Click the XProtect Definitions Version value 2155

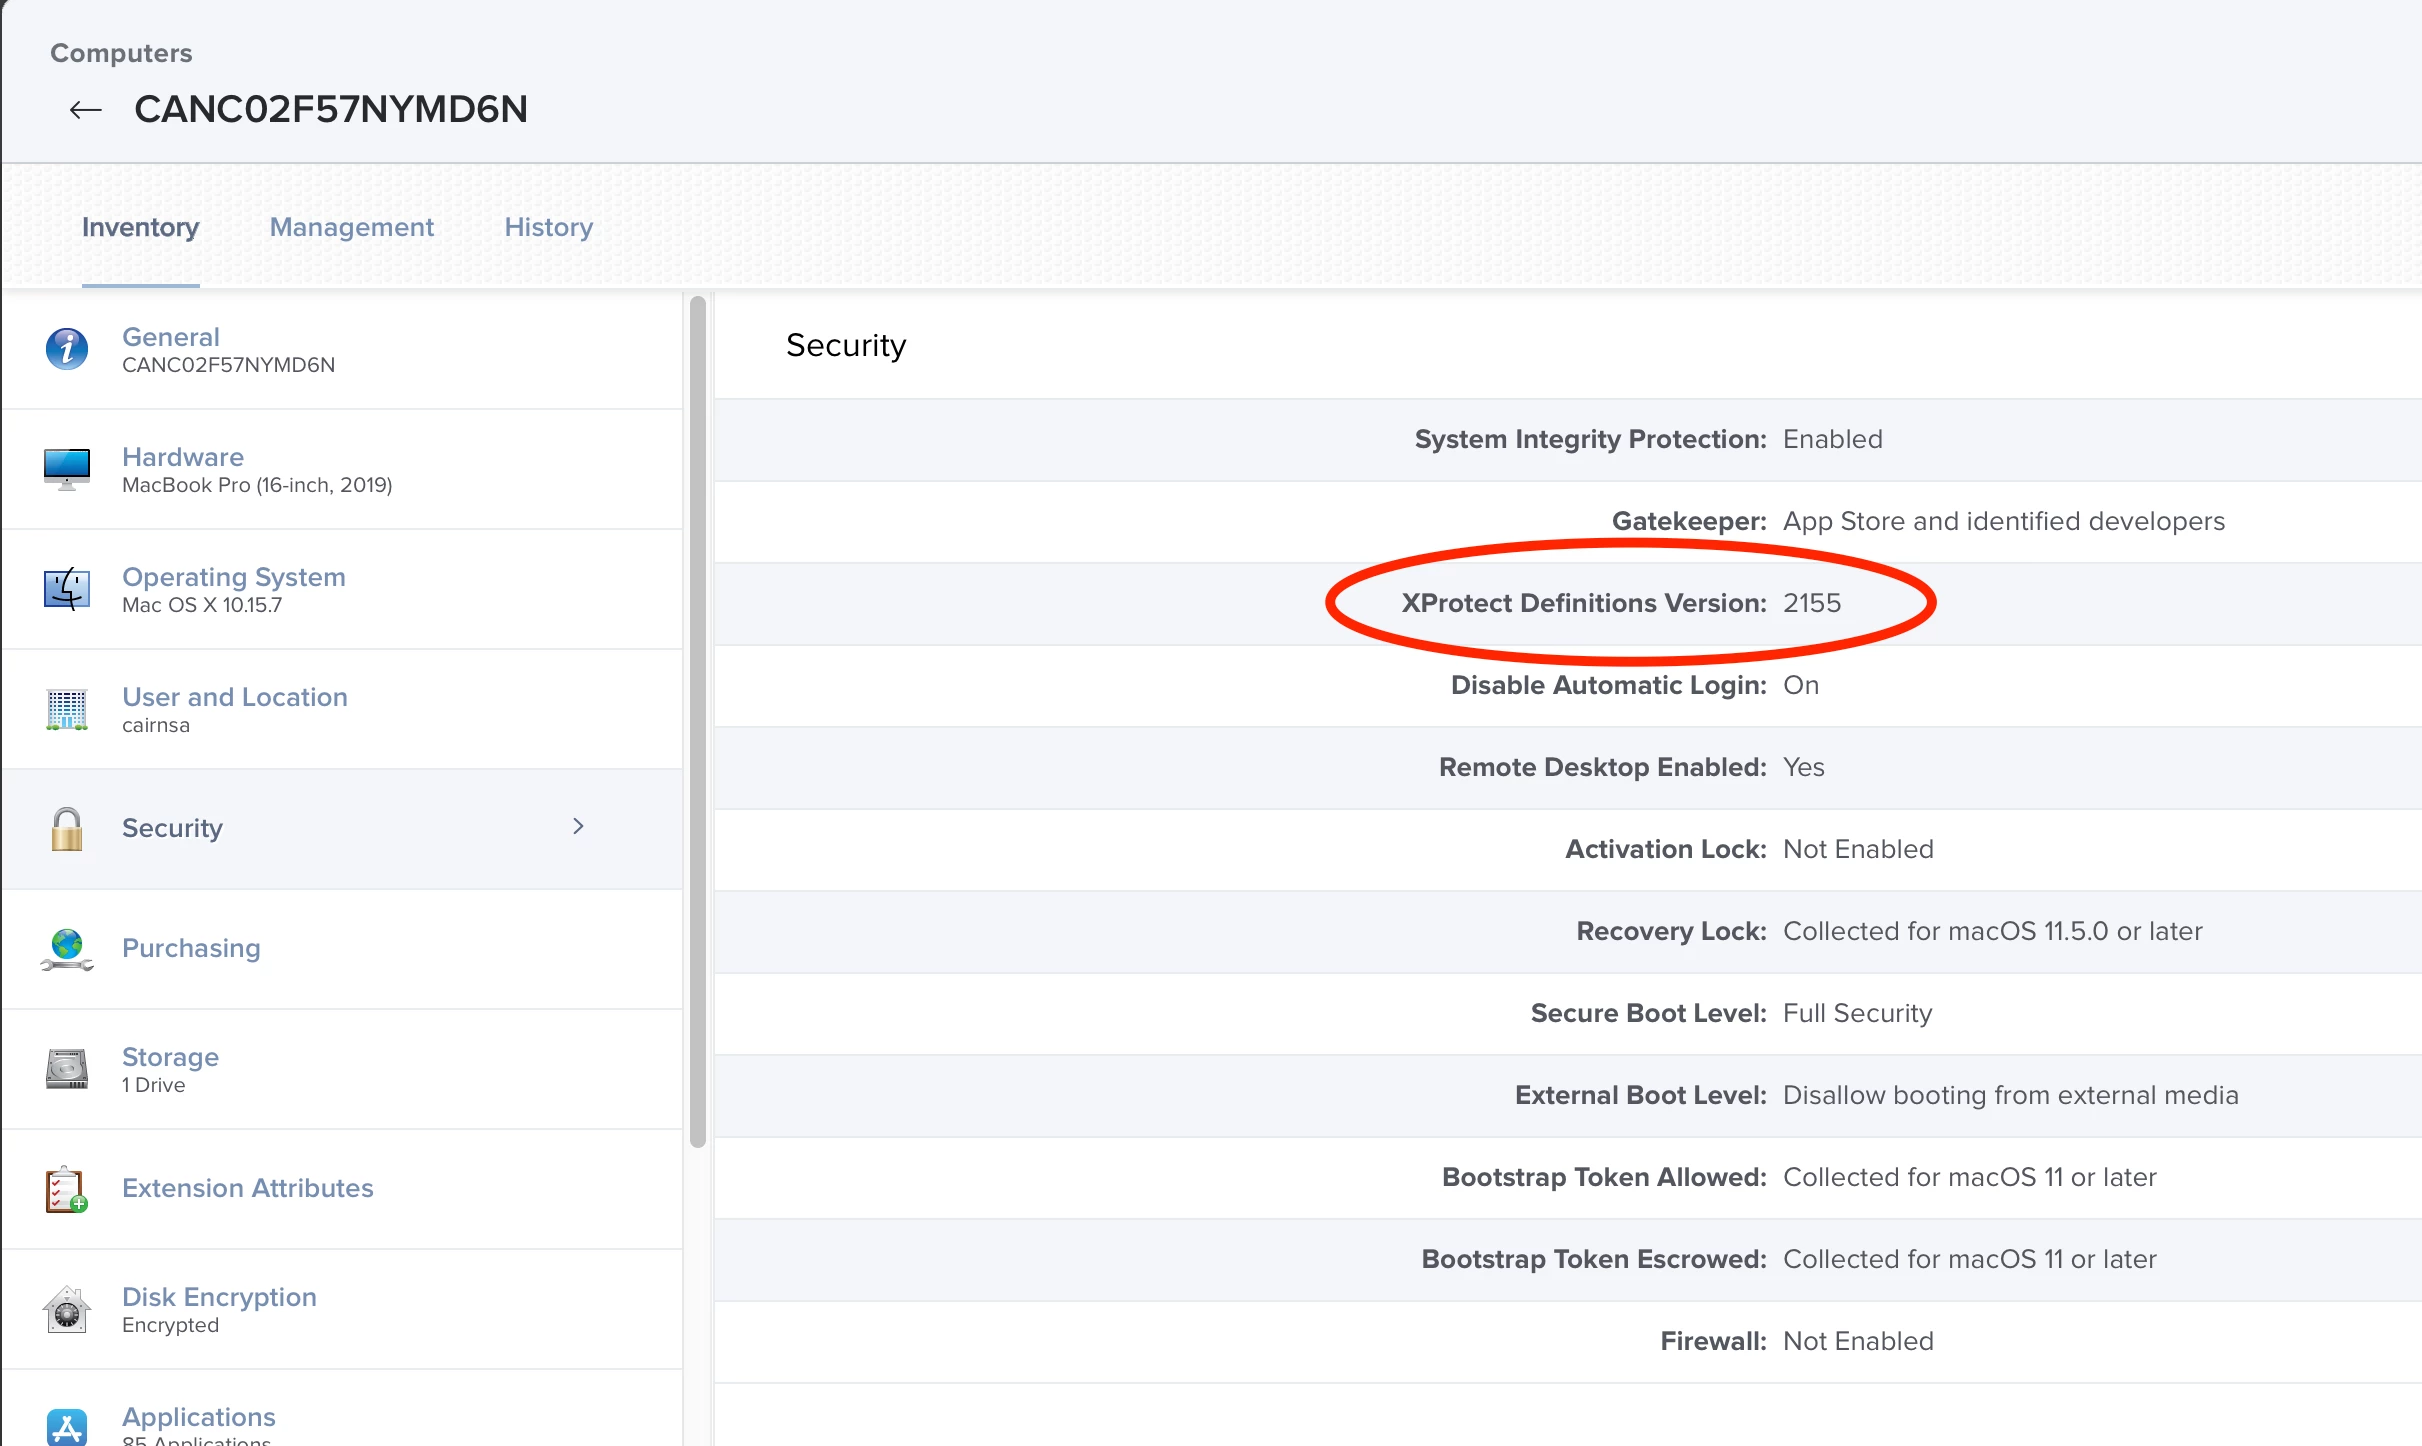click(x=1811, y=603)
